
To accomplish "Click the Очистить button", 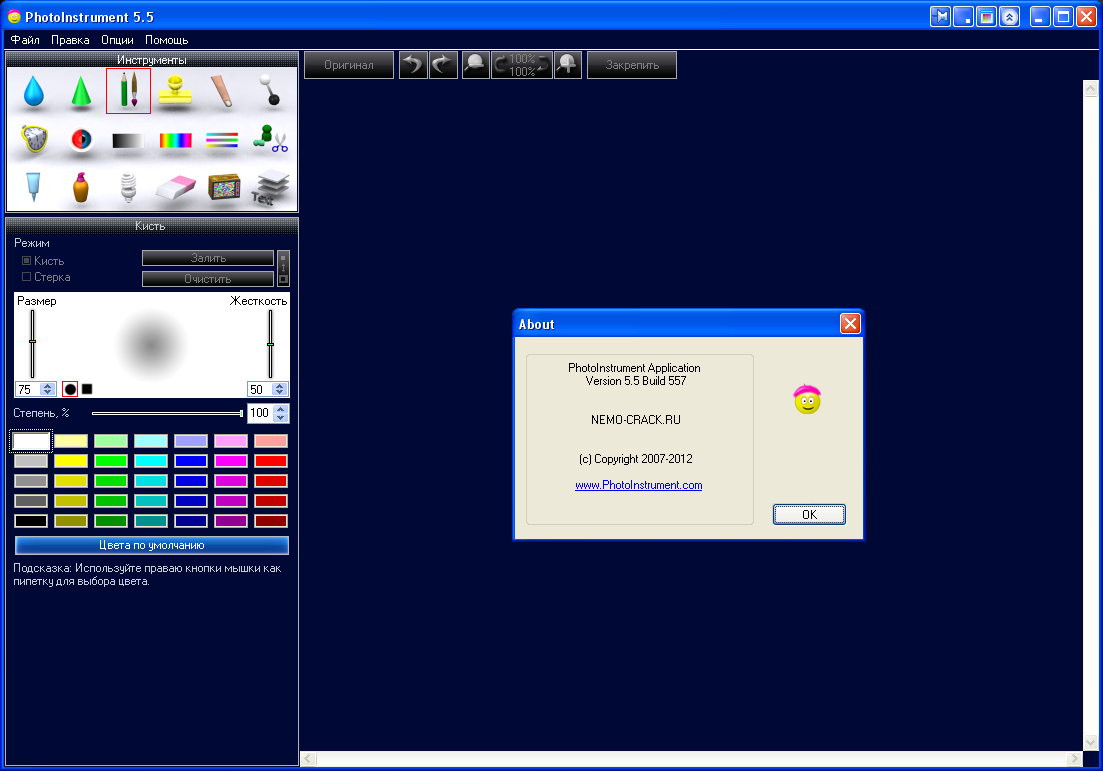I will 208,279.
